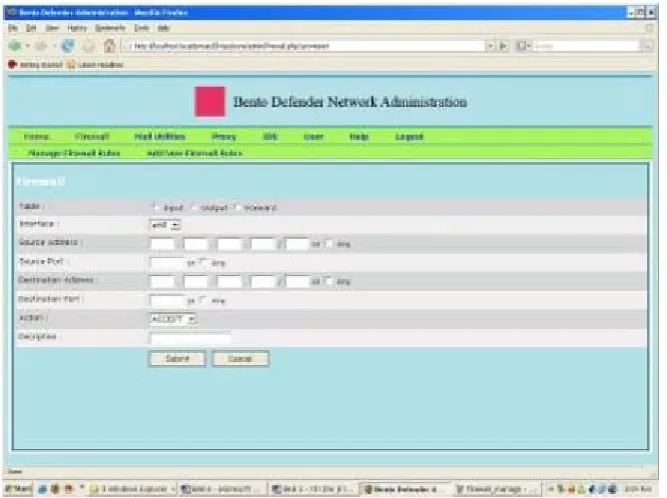Switch to the Bento Defender taskbar item
Screen dimensions: 667x498
(x=404, y=489)
